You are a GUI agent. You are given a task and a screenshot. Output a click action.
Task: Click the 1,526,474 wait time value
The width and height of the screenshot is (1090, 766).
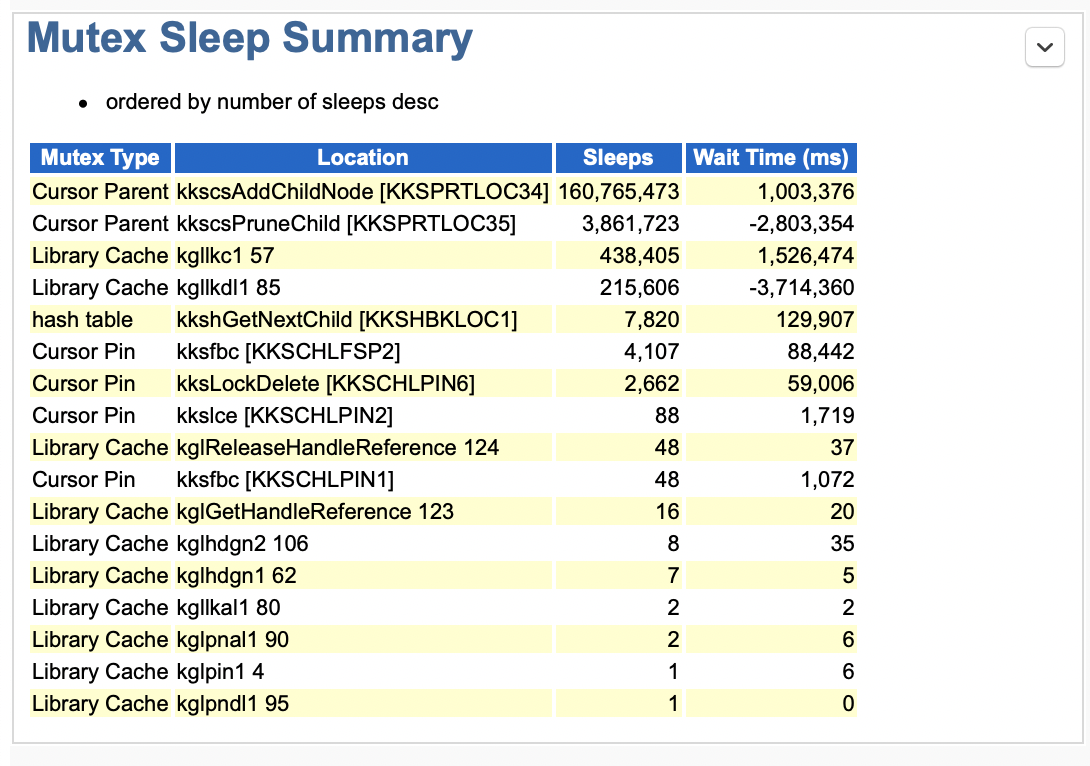805,255
